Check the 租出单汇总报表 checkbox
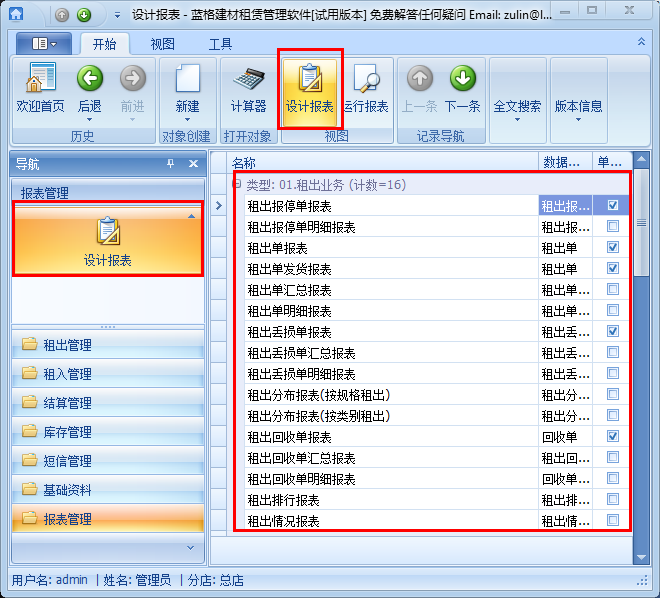This screenshot has height=598, width=660. point(613,289)
